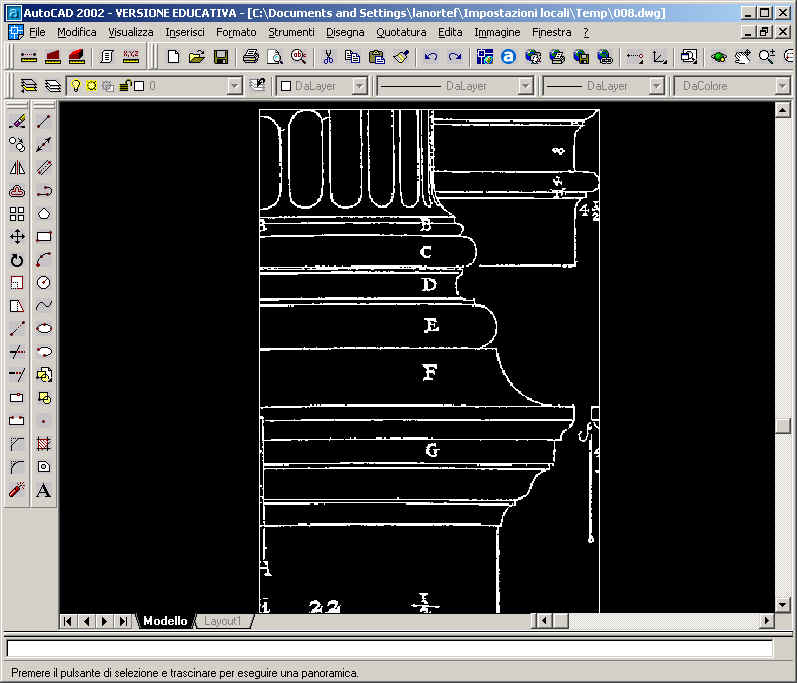797x683 pixels.
Task: Expand the DaColore color dropdown
Action: pyautogui.click(x=782, y=87)
